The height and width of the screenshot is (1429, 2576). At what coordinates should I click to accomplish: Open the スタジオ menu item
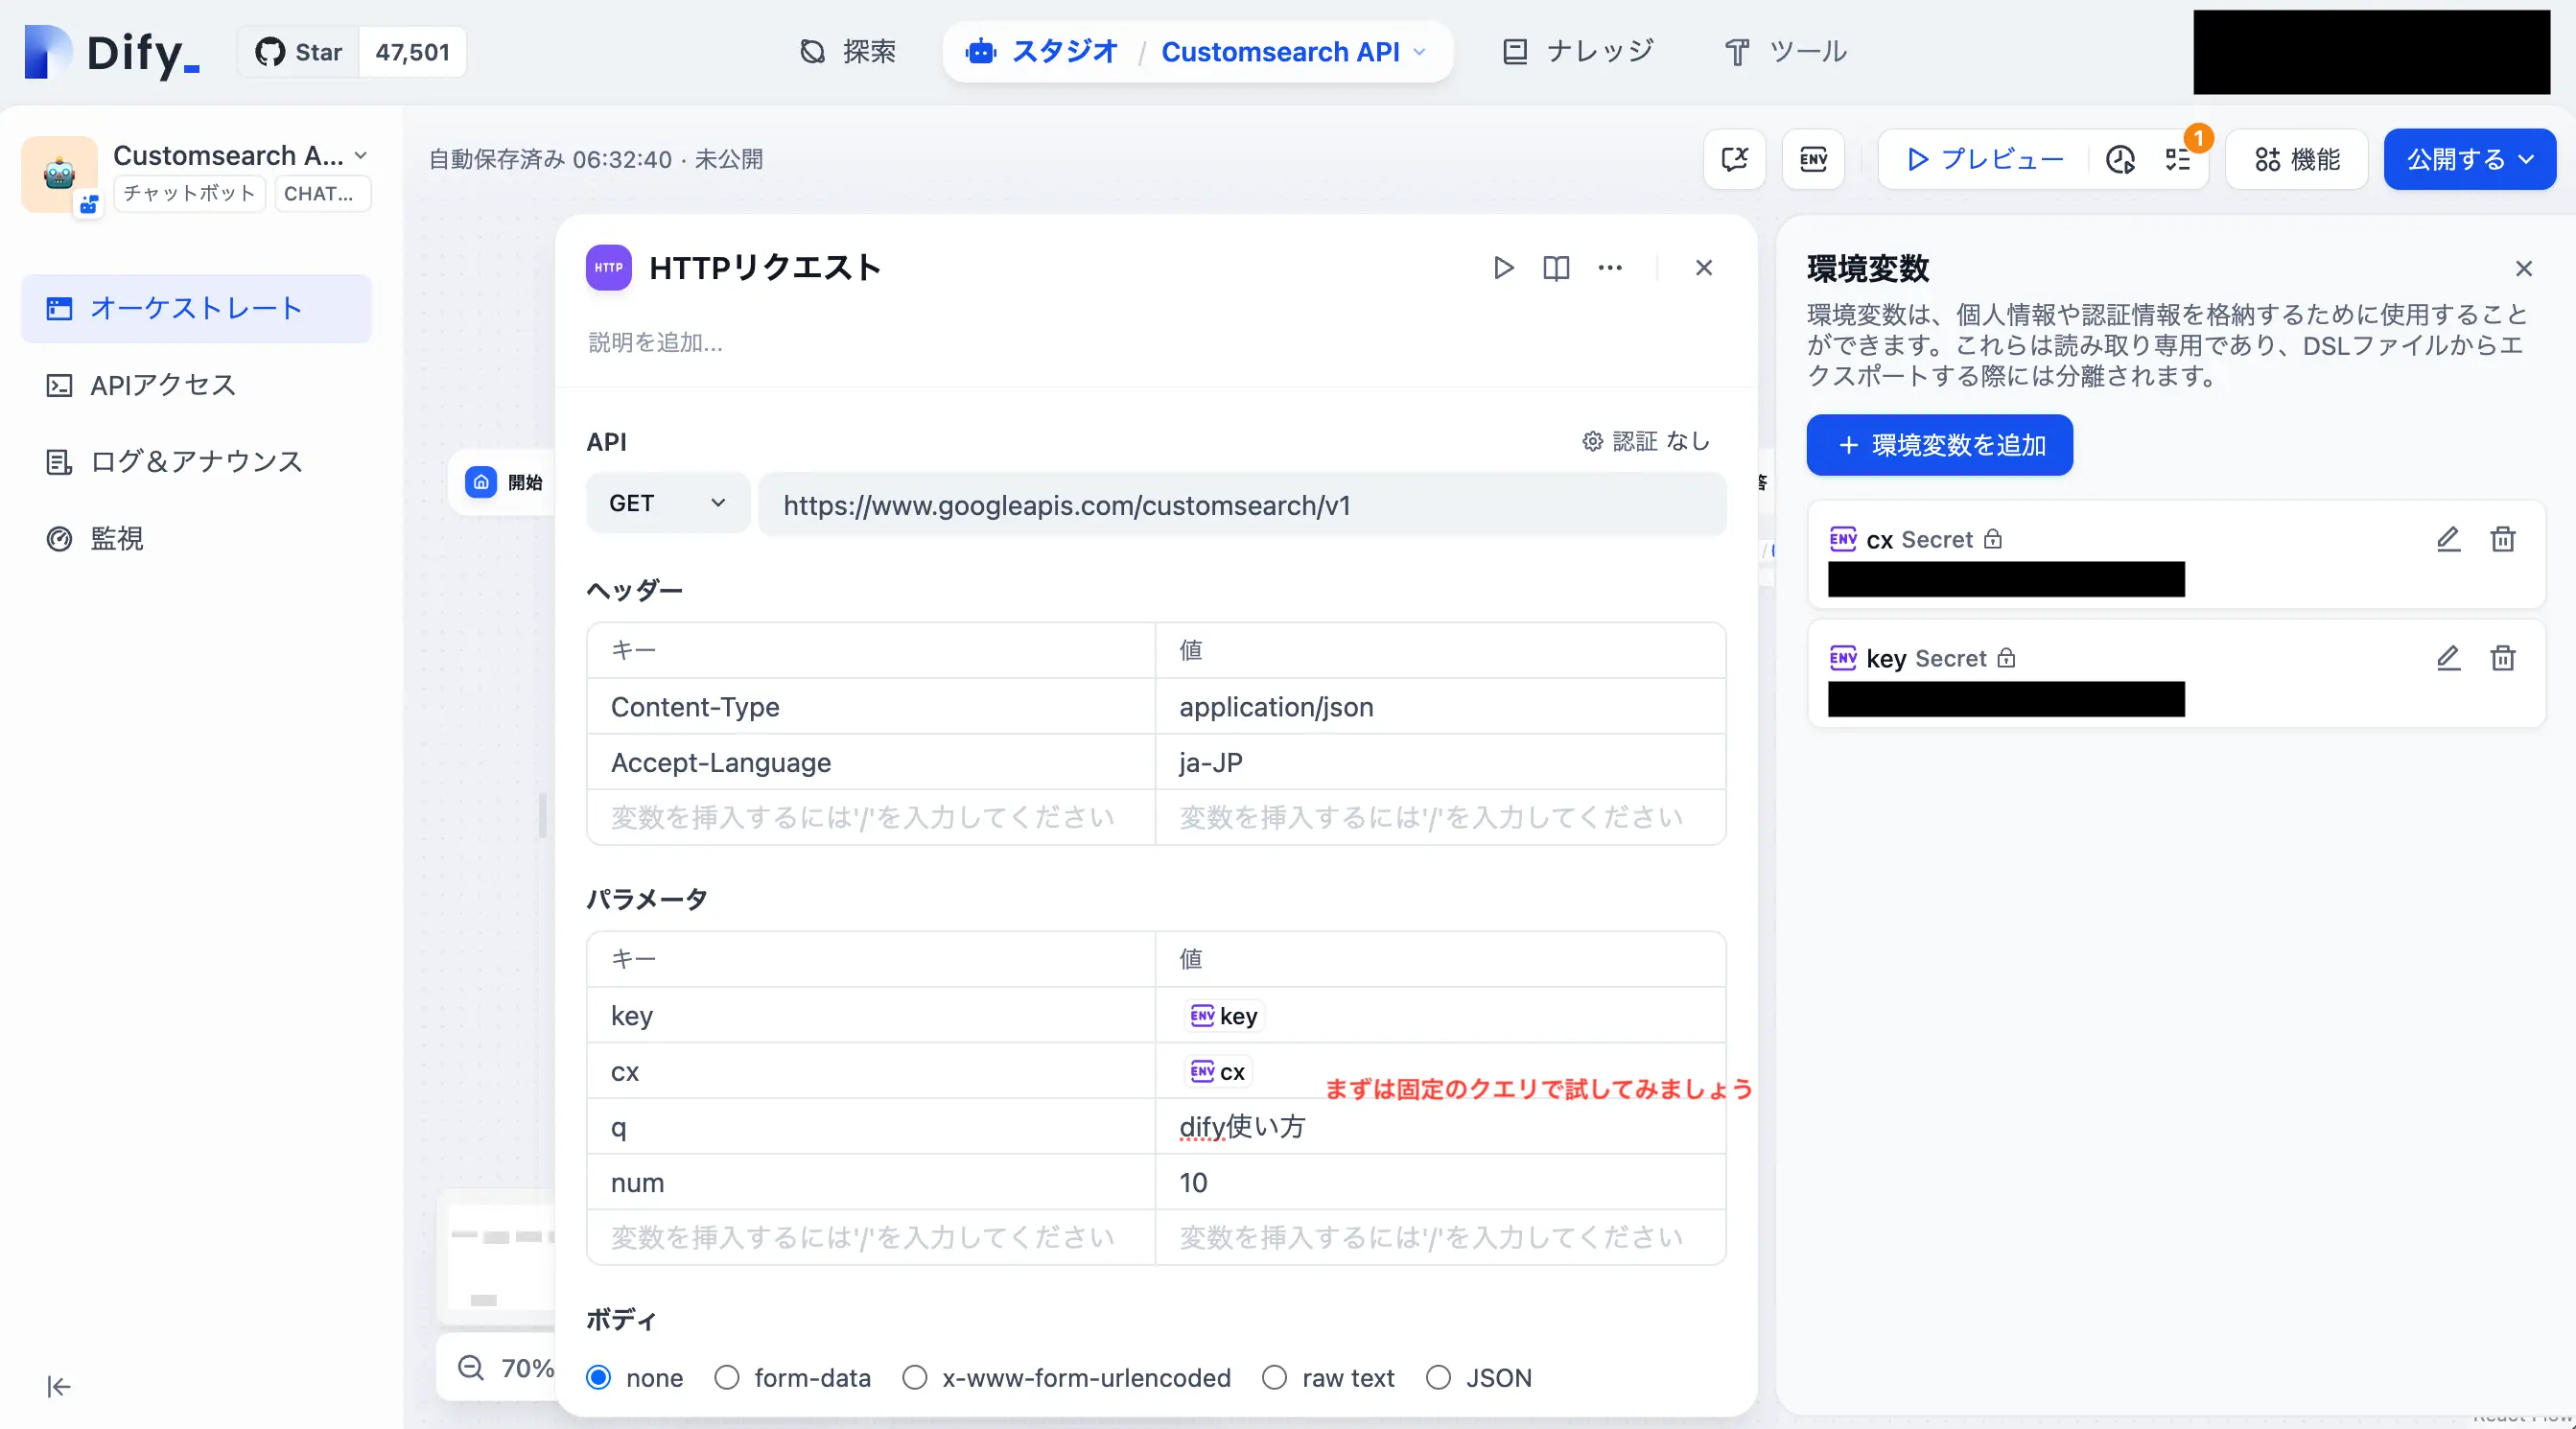(x=1066, y=51)
